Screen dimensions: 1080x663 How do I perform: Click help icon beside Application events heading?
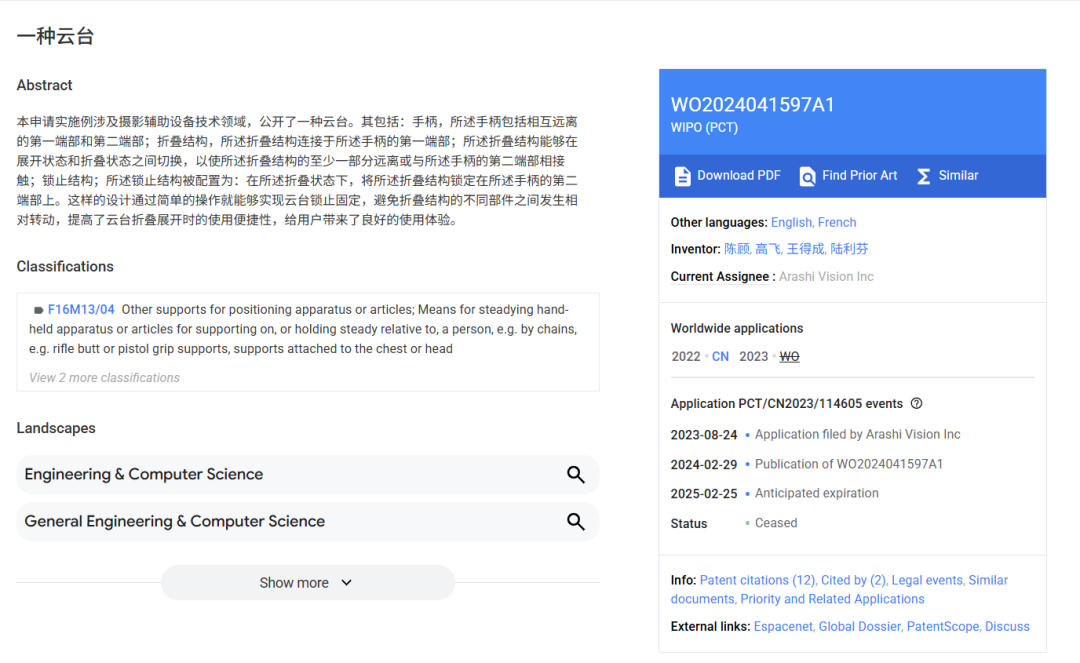point(916,404)
